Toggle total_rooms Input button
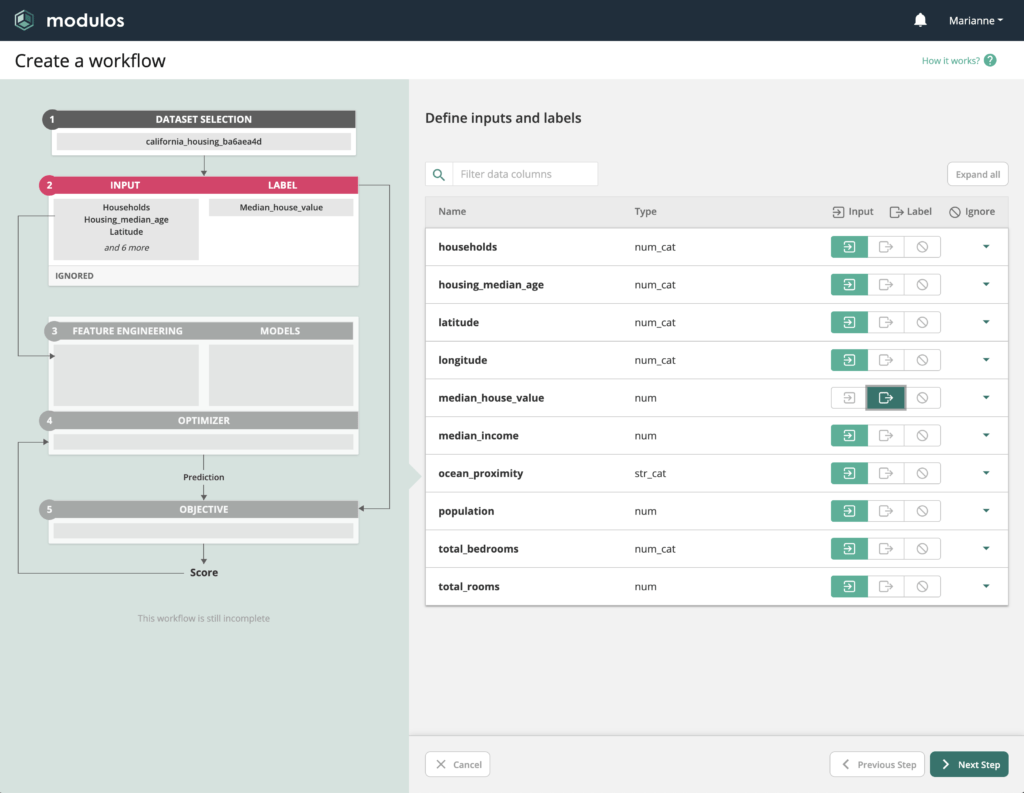The image size is (1024, 793). pyautogui.click(x=849, y=587)
